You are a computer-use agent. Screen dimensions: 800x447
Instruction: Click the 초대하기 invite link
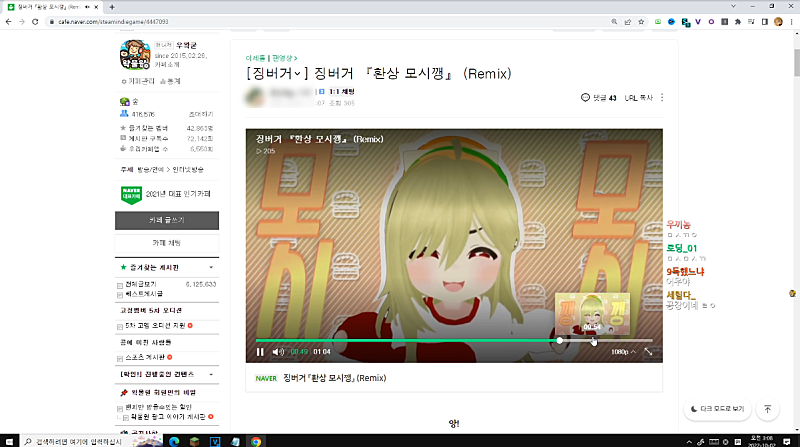pos(201,114)
